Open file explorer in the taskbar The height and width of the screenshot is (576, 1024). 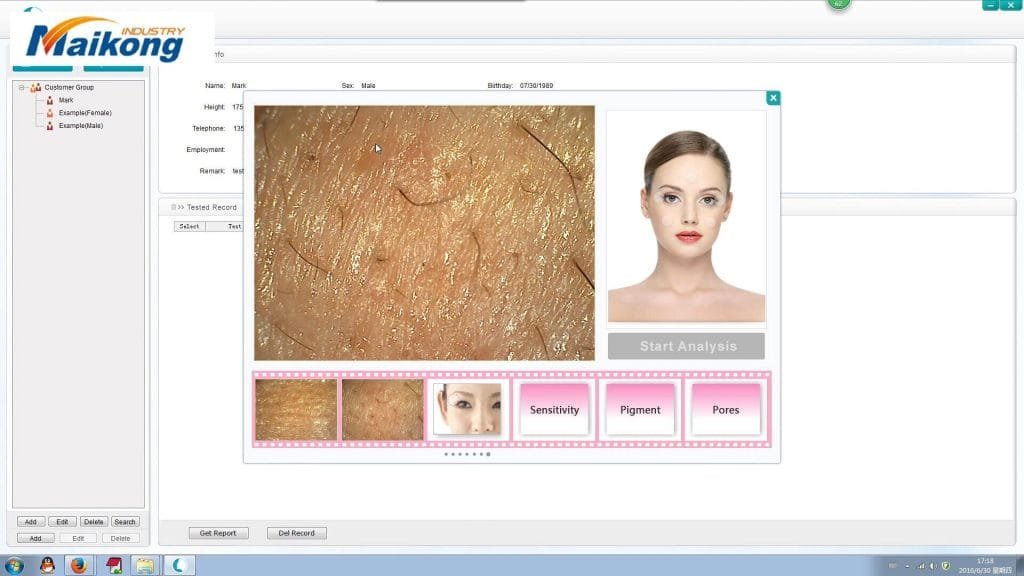pos(145,566)
